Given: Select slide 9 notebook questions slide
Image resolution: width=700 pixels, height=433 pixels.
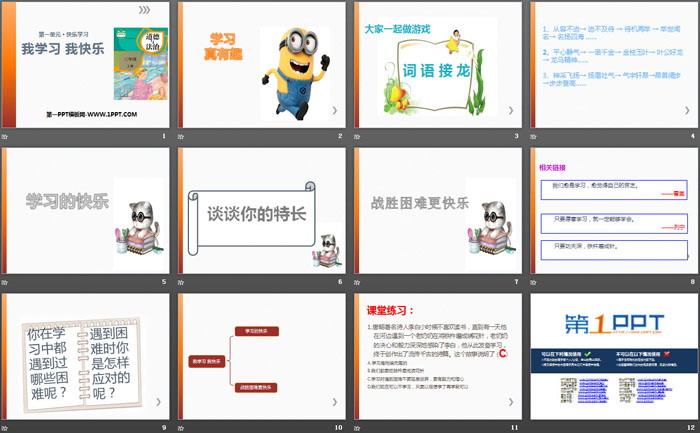Looking at the screenshot, I should pos(86,357).
